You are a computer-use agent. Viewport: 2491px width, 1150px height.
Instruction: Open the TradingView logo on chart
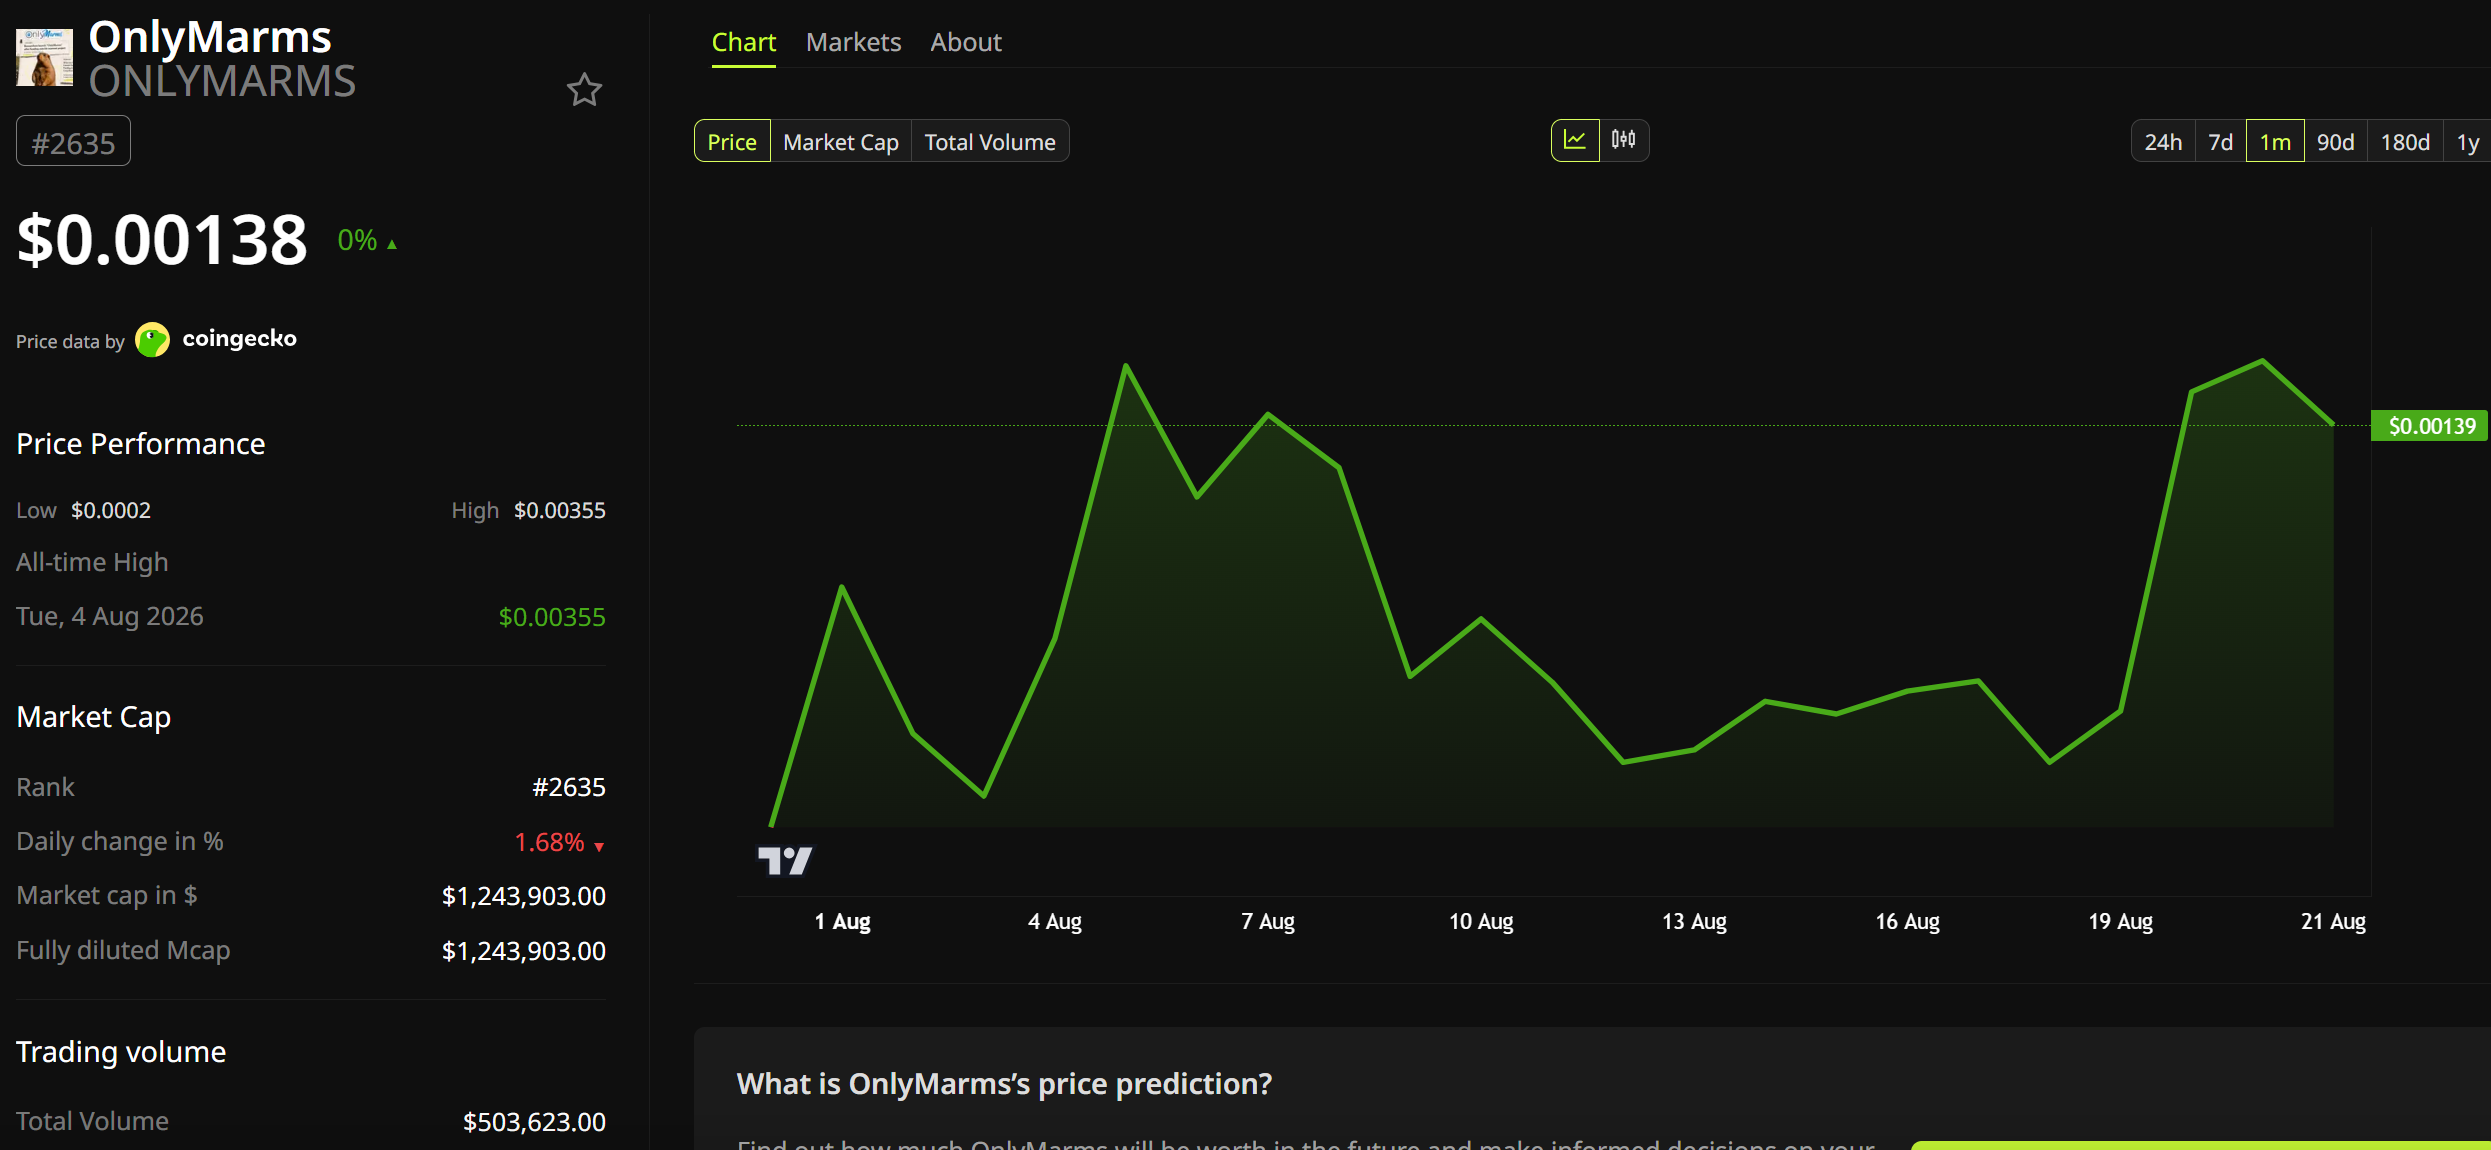coord(785,860)
